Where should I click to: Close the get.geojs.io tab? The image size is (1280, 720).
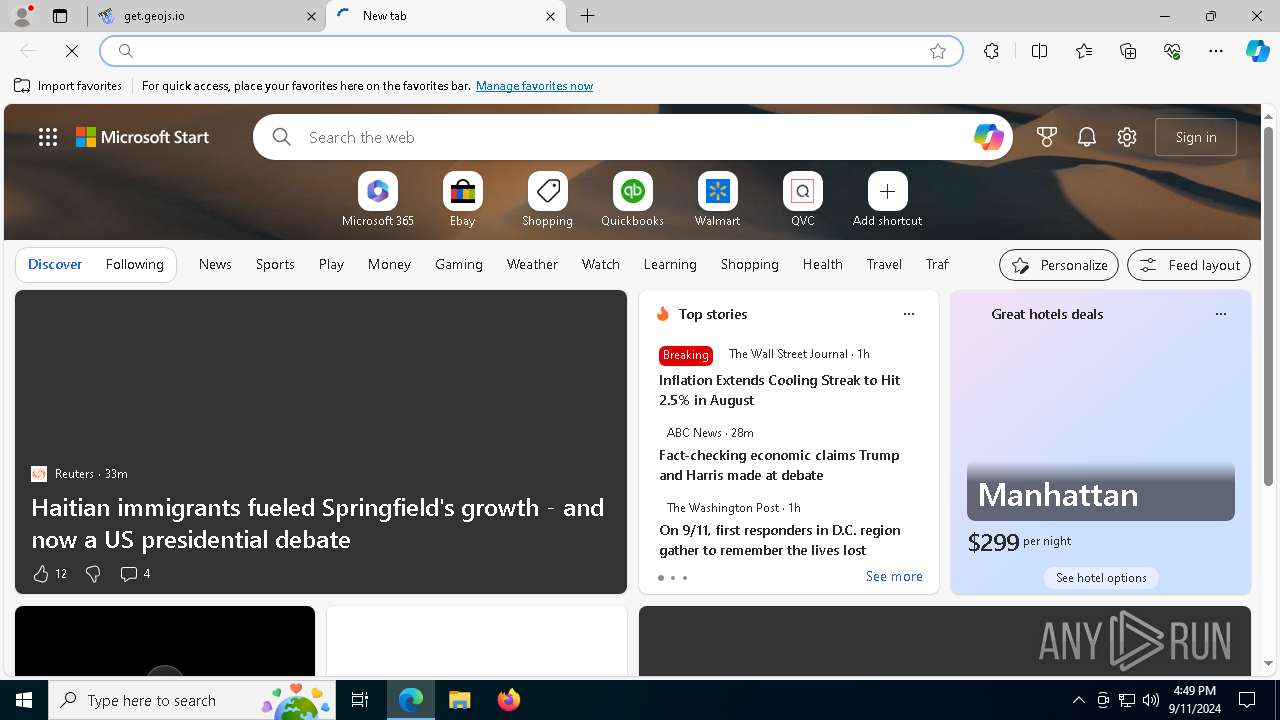pyautogui.click(x=311, y=16)
